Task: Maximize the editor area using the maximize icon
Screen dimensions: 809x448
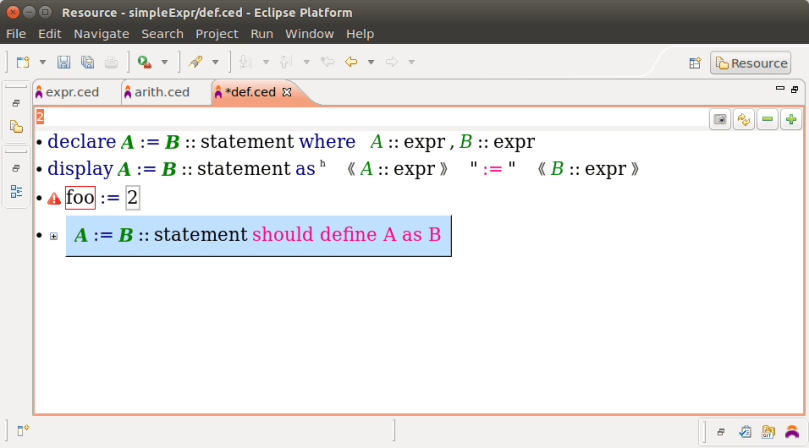Action: (x=795, y=89)
